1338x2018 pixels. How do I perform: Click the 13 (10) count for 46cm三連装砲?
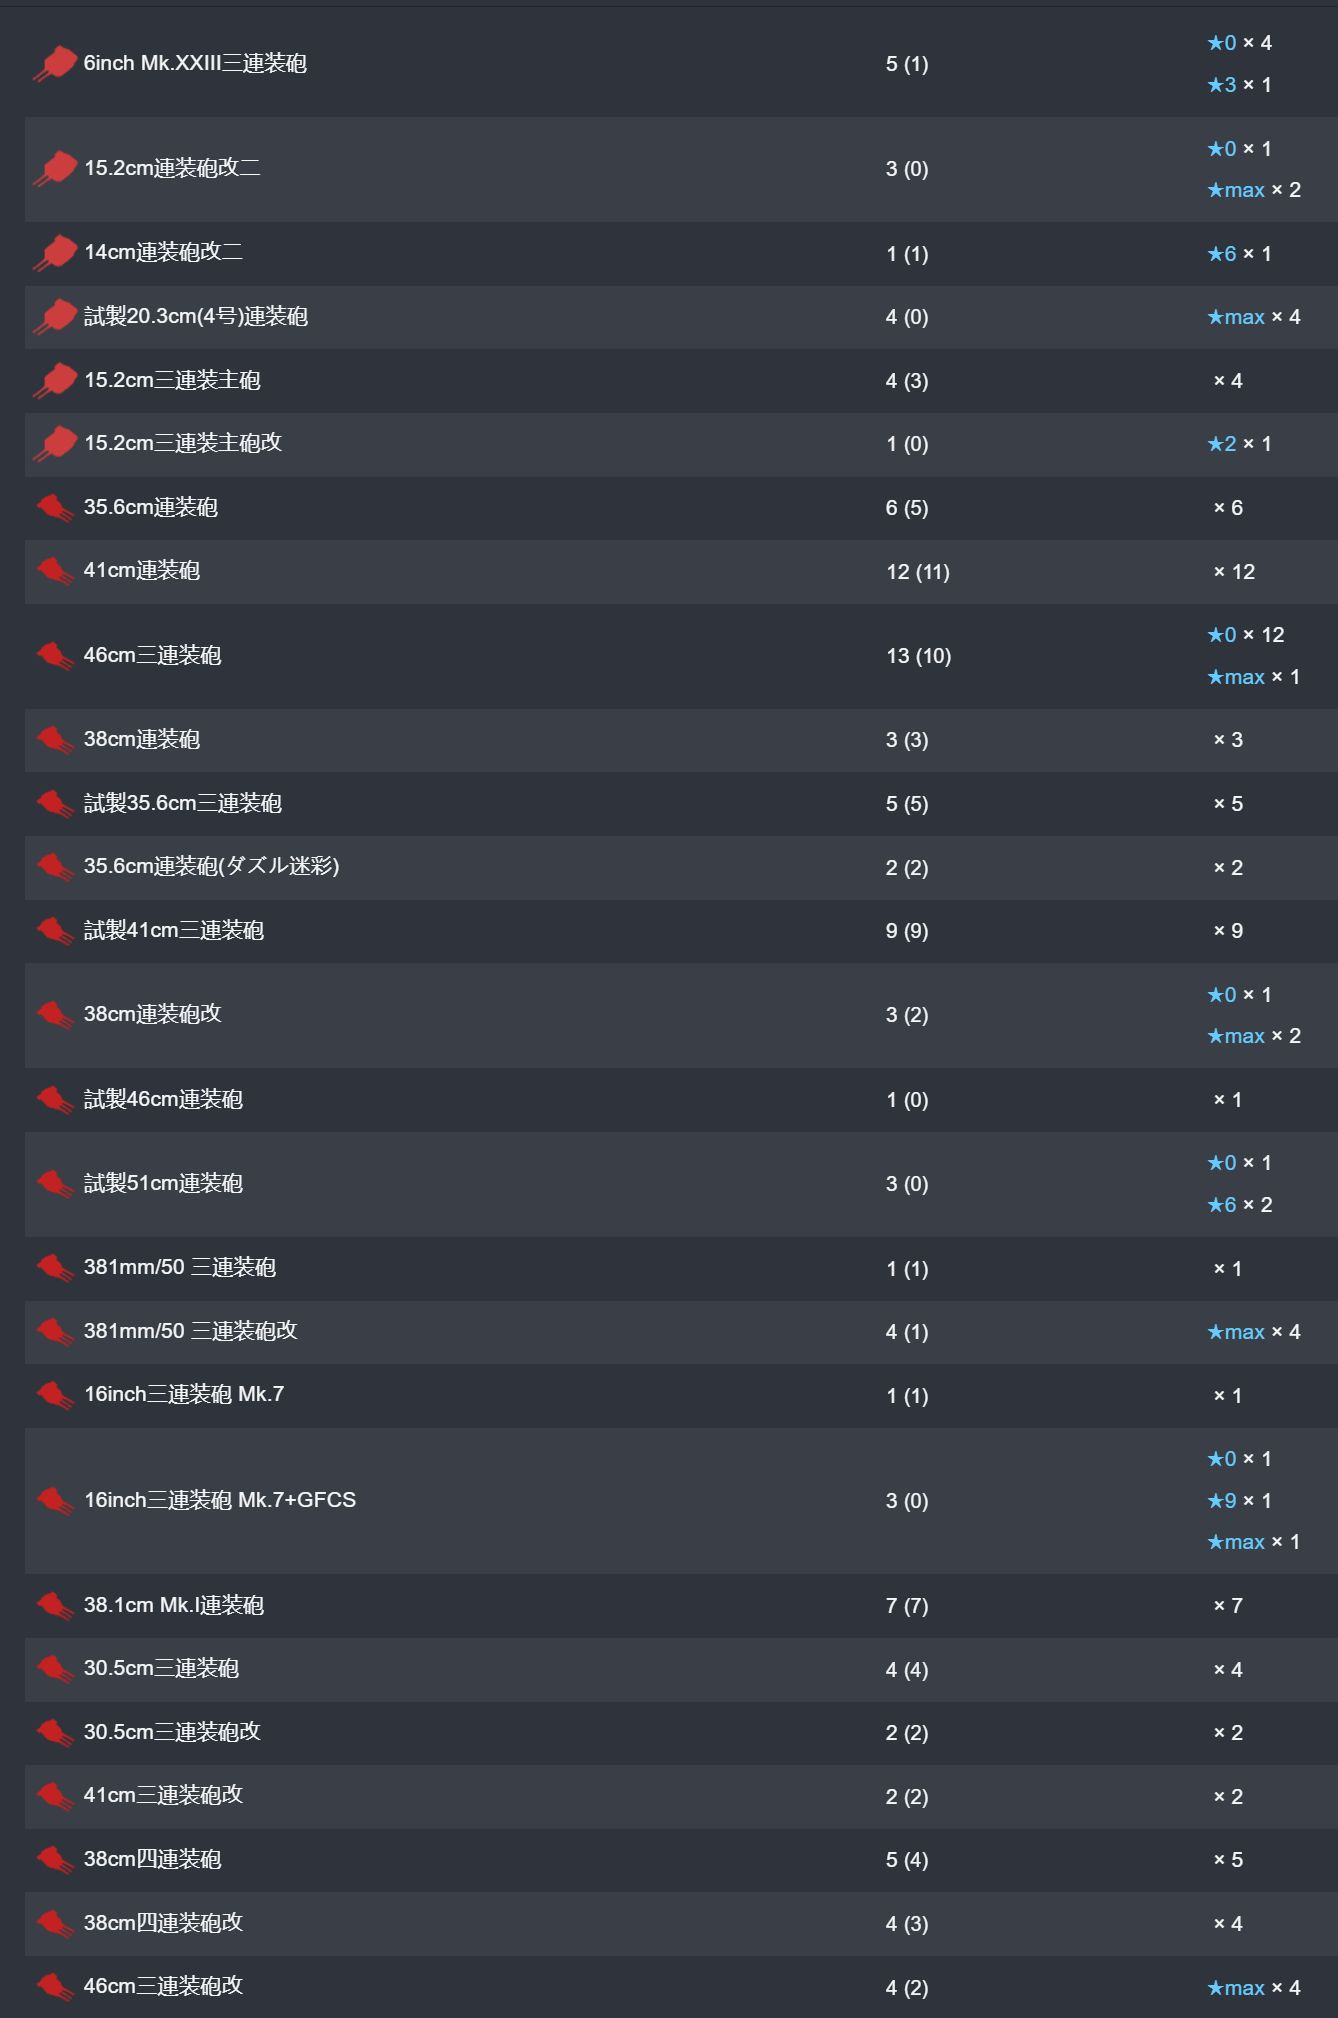click(x=918, y=656)
